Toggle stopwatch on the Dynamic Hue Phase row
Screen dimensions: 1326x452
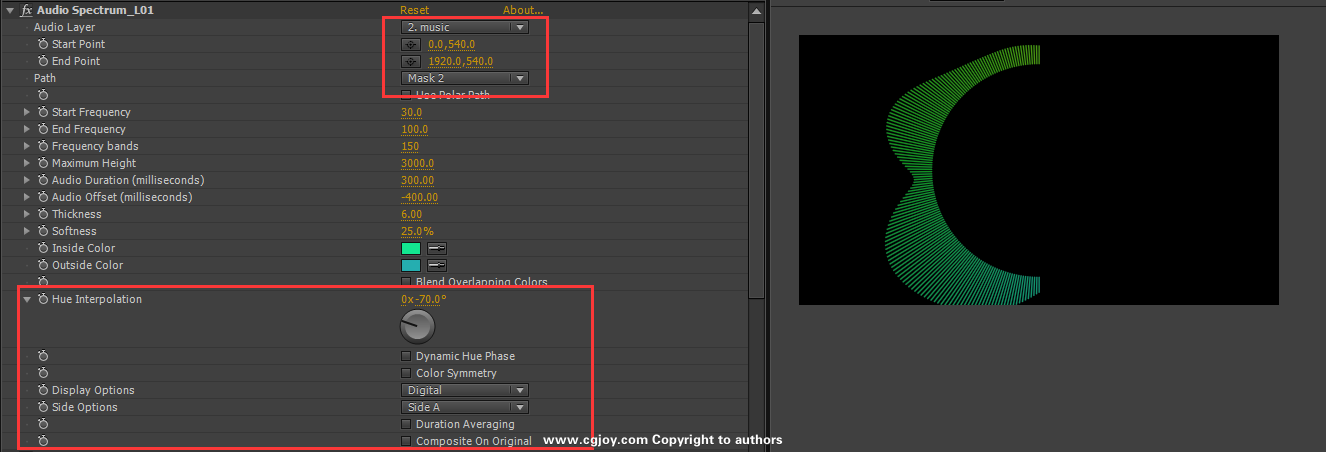43,356
